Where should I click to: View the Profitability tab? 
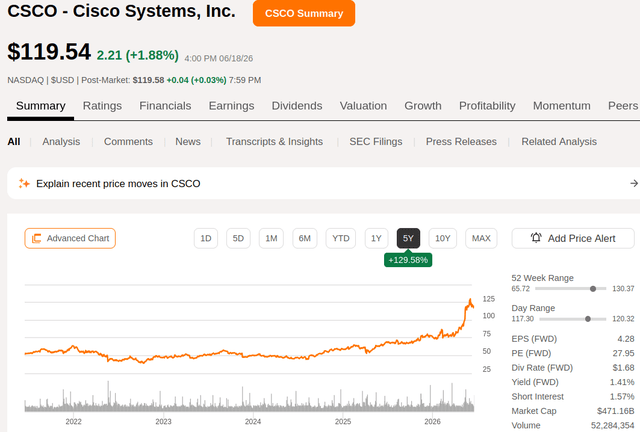(x=487, y=106)
